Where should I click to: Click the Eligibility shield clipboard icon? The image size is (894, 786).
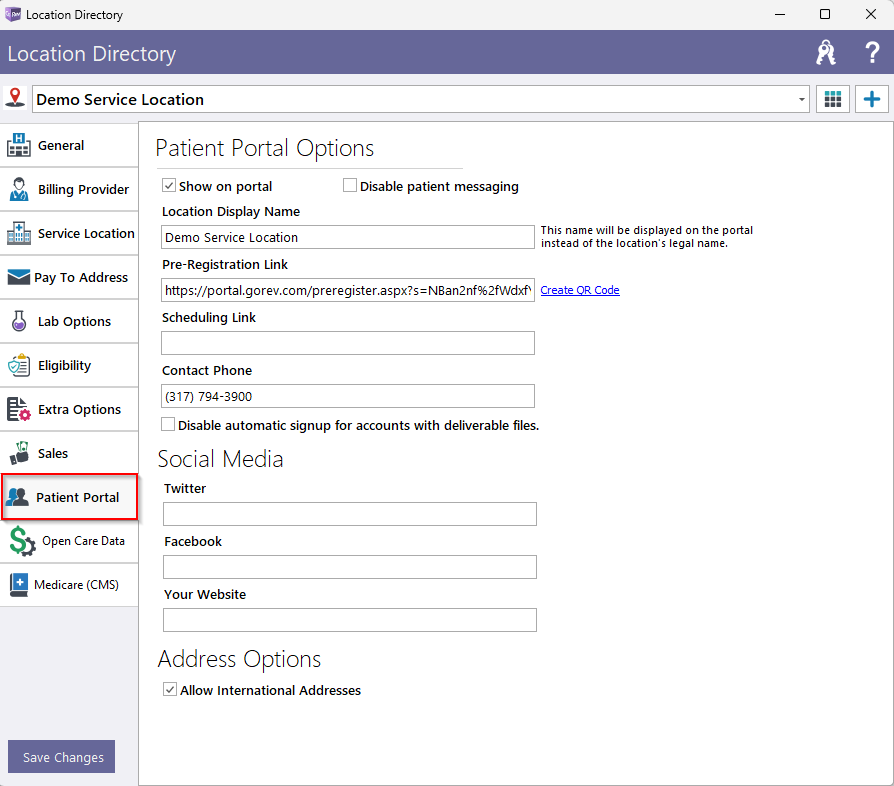(x=19, y=365)
